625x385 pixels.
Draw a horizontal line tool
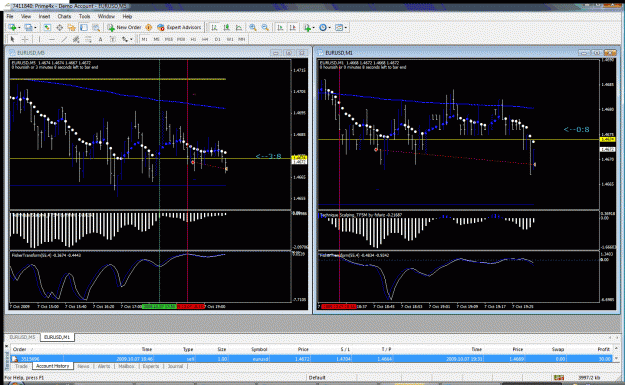click(51, 39)
